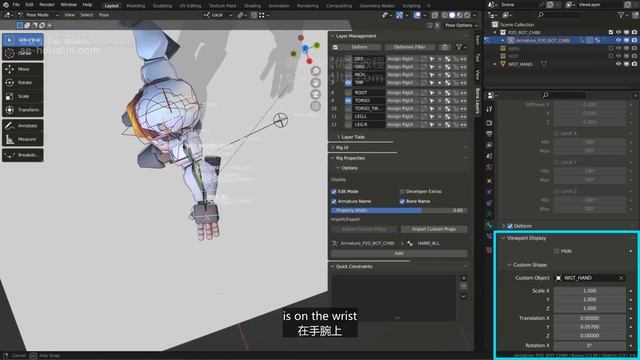
Task: Toggle P2D_BOT_CHIBI collection exclude checkbox
Action: click(x=611, y=32)
